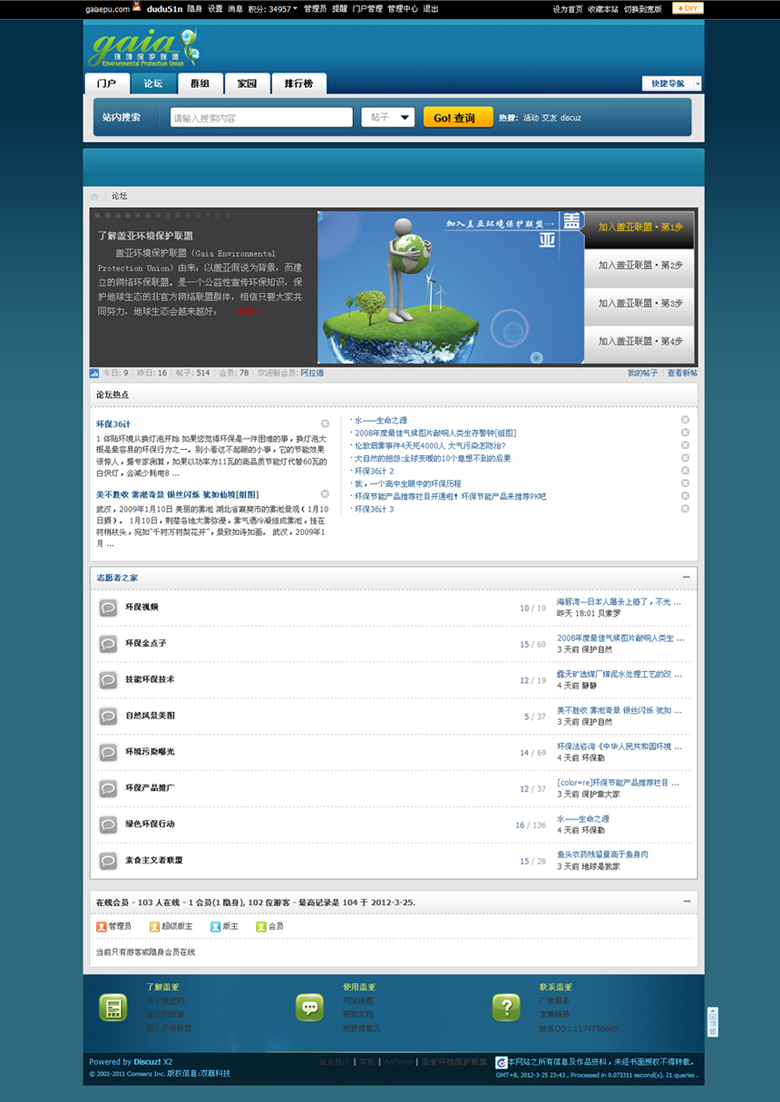Click the site search input field

pyautogui.click(x=261, y=117)
